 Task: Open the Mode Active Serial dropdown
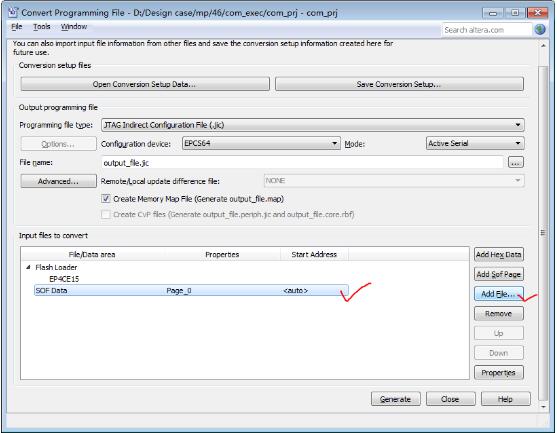click(475, 144)
